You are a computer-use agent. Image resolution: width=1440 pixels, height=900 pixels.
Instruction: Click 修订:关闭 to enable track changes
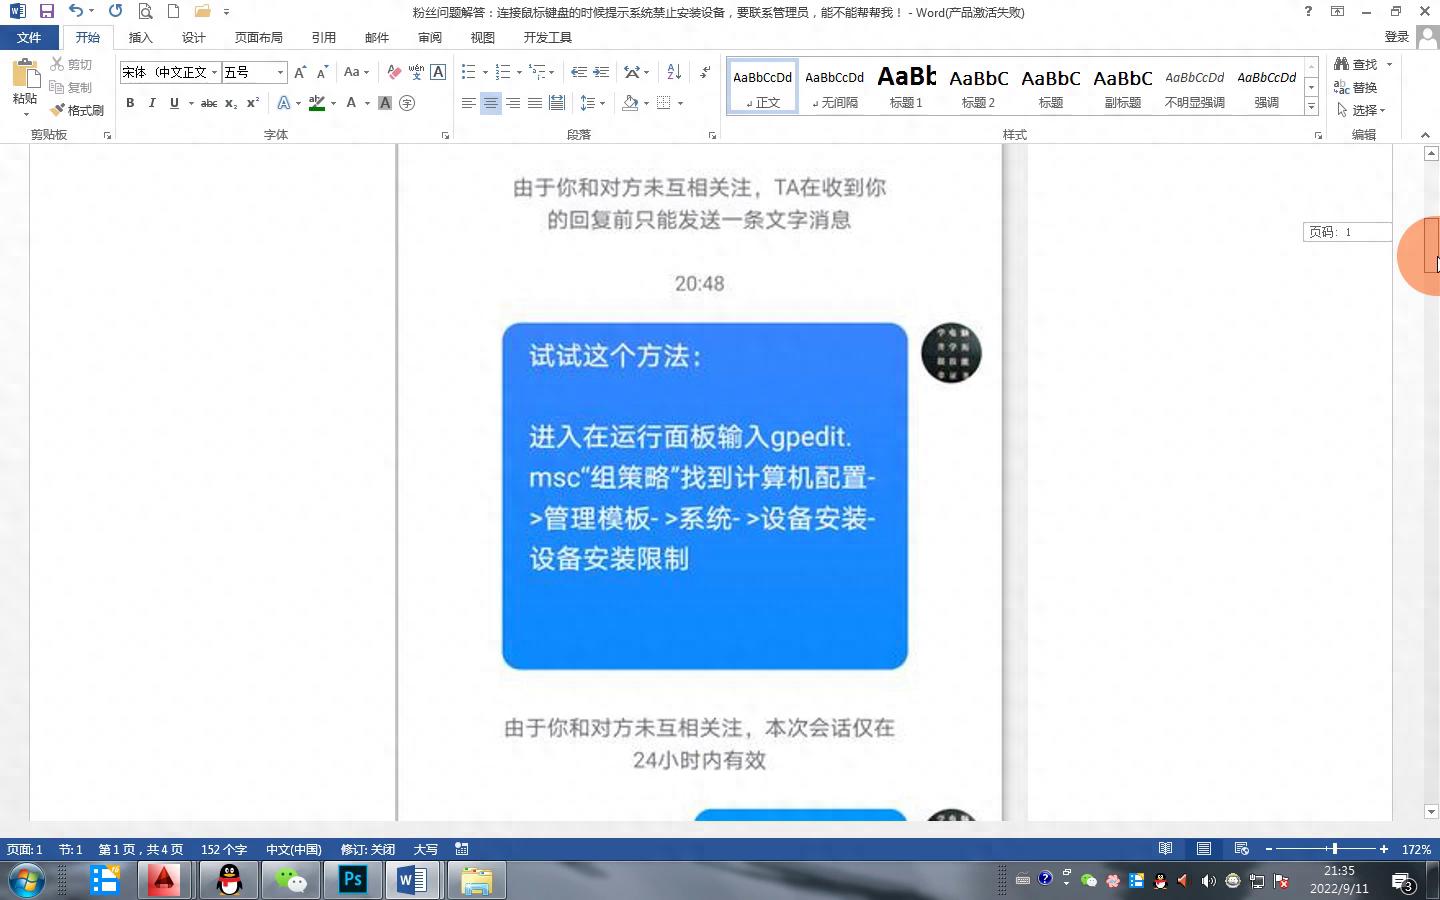click(x=367, y=849)
